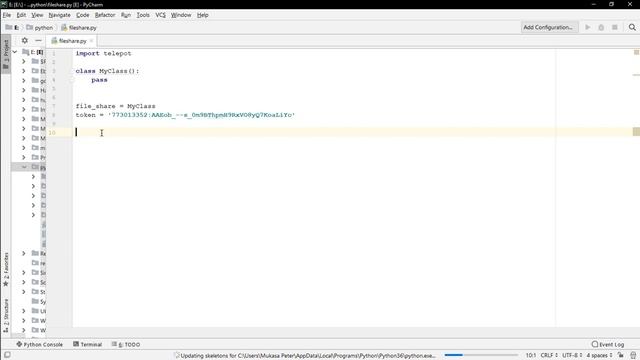The height and width of the screenshot is (360, 640).
Task: Click the horizontal scrollbar under the project tree
Action: click(18, 337)
